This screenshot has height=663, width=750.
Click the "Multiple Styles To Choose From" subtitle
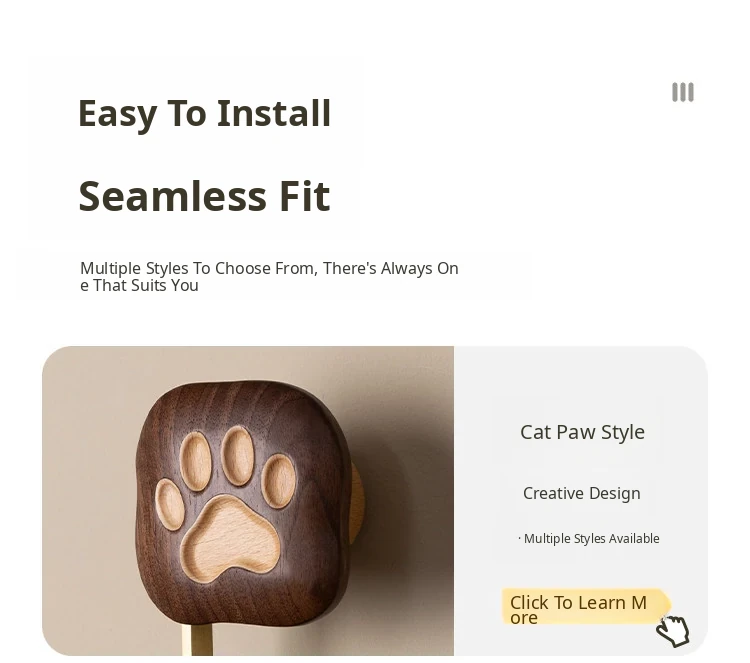pyautogui.click(x=269, y=276)
